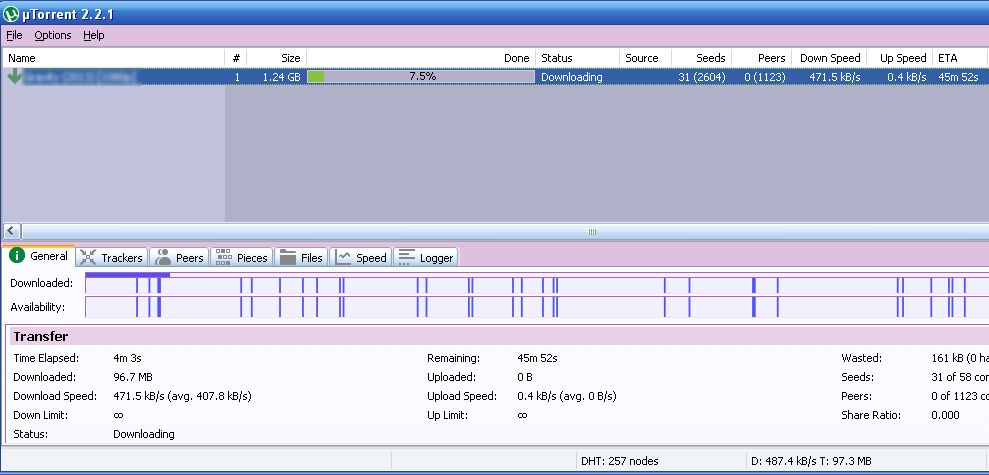Open the Help menu
The height and width of the screenshot is (475, 989).
[94, 35]
